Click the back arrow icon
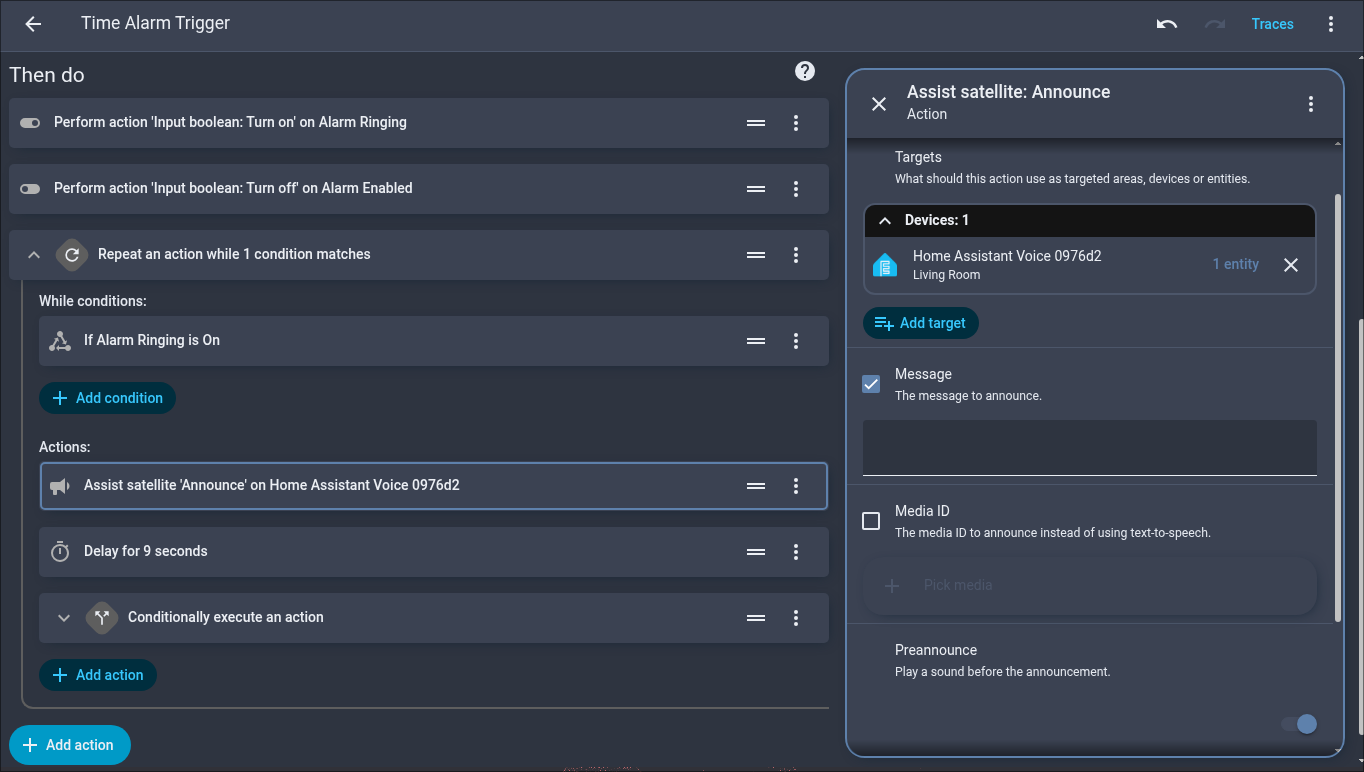The height and width of the screenshot is (772, 1364). 33,24
